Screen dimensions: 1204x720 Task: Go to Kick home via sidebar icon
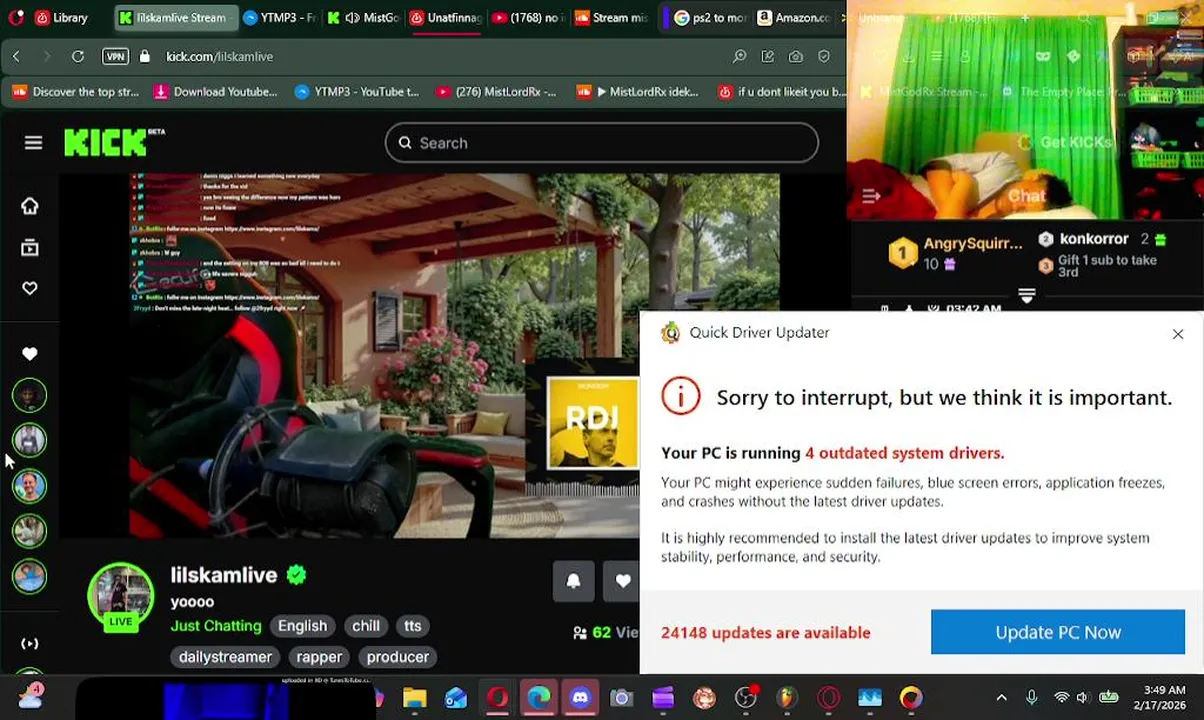click(x=30, y=206)
